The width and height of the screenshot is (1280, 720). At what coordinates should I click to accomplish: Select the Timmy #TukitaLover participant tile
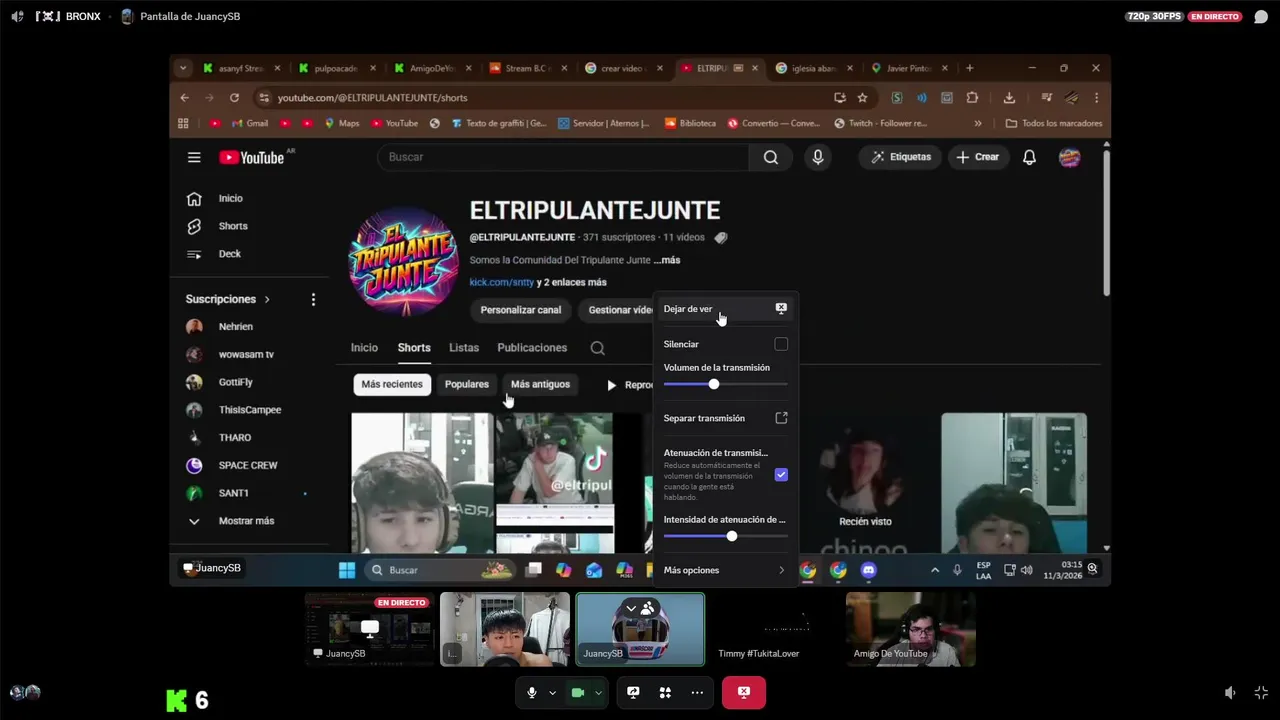tap(775, 629)
